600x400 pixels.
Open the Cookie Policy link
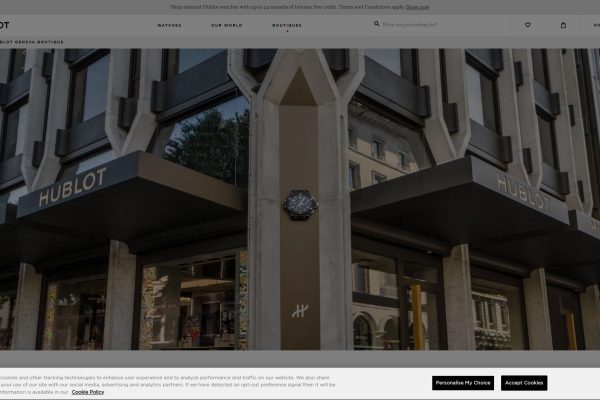click(x=88, y=392)
